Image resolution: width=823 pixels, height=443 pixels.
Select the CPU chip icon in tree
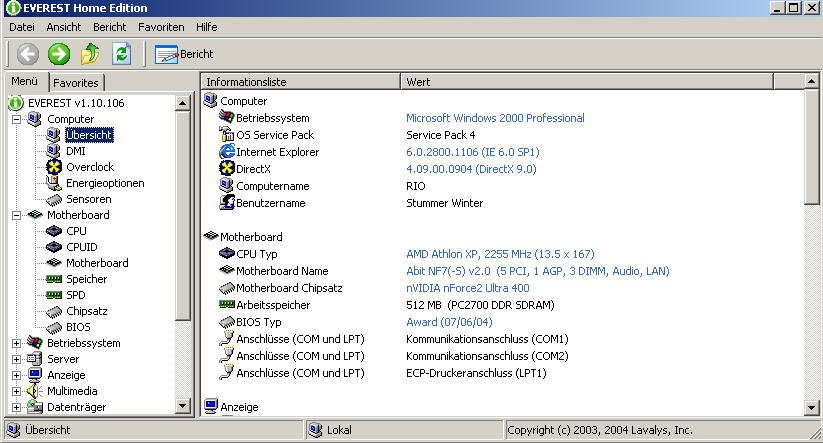54,231
